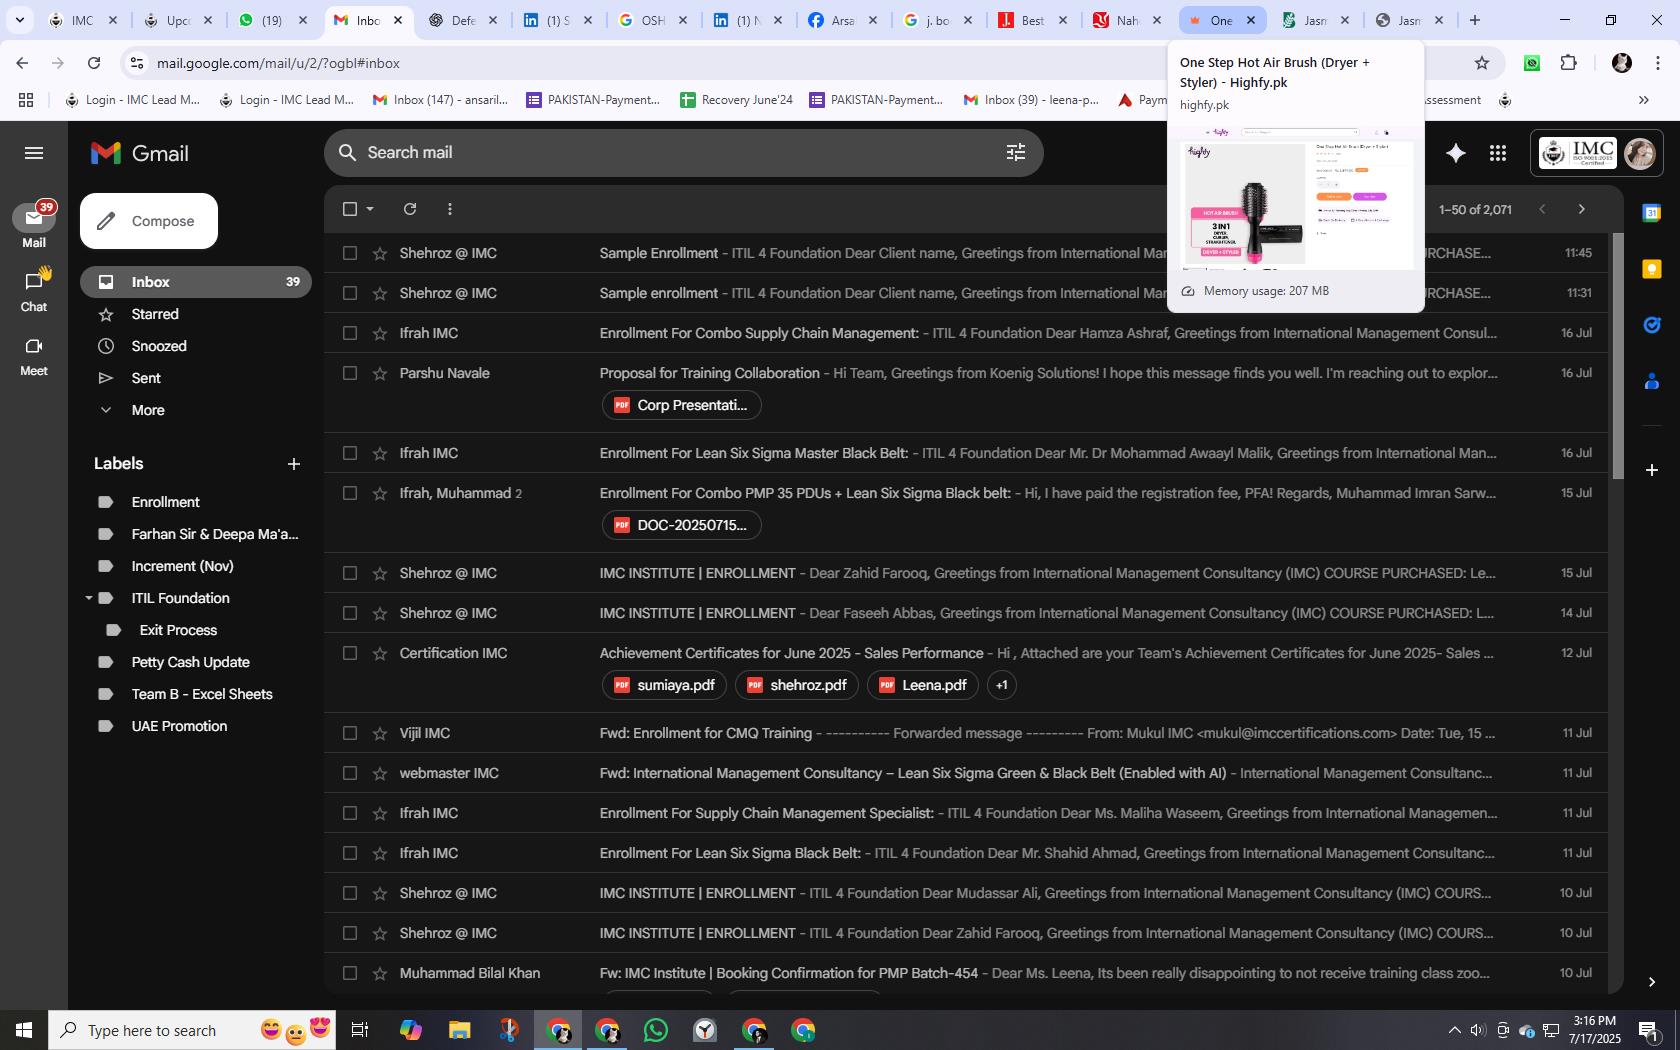1680x1050 pixels.
Task: Select the Vijil IMC email checkbox
Action: click(350, 733)
